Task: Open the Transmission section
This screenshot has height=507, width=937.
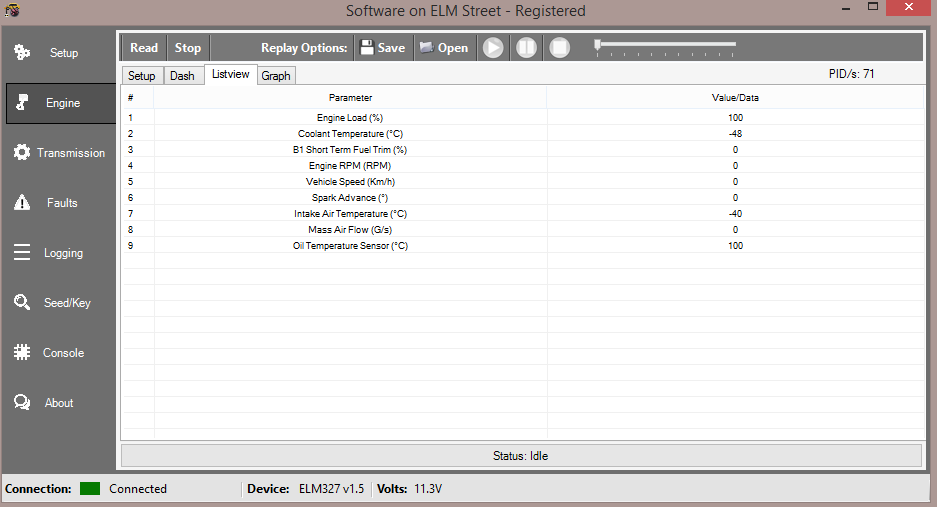Action: pyautogui.click(x=58, y=153)
